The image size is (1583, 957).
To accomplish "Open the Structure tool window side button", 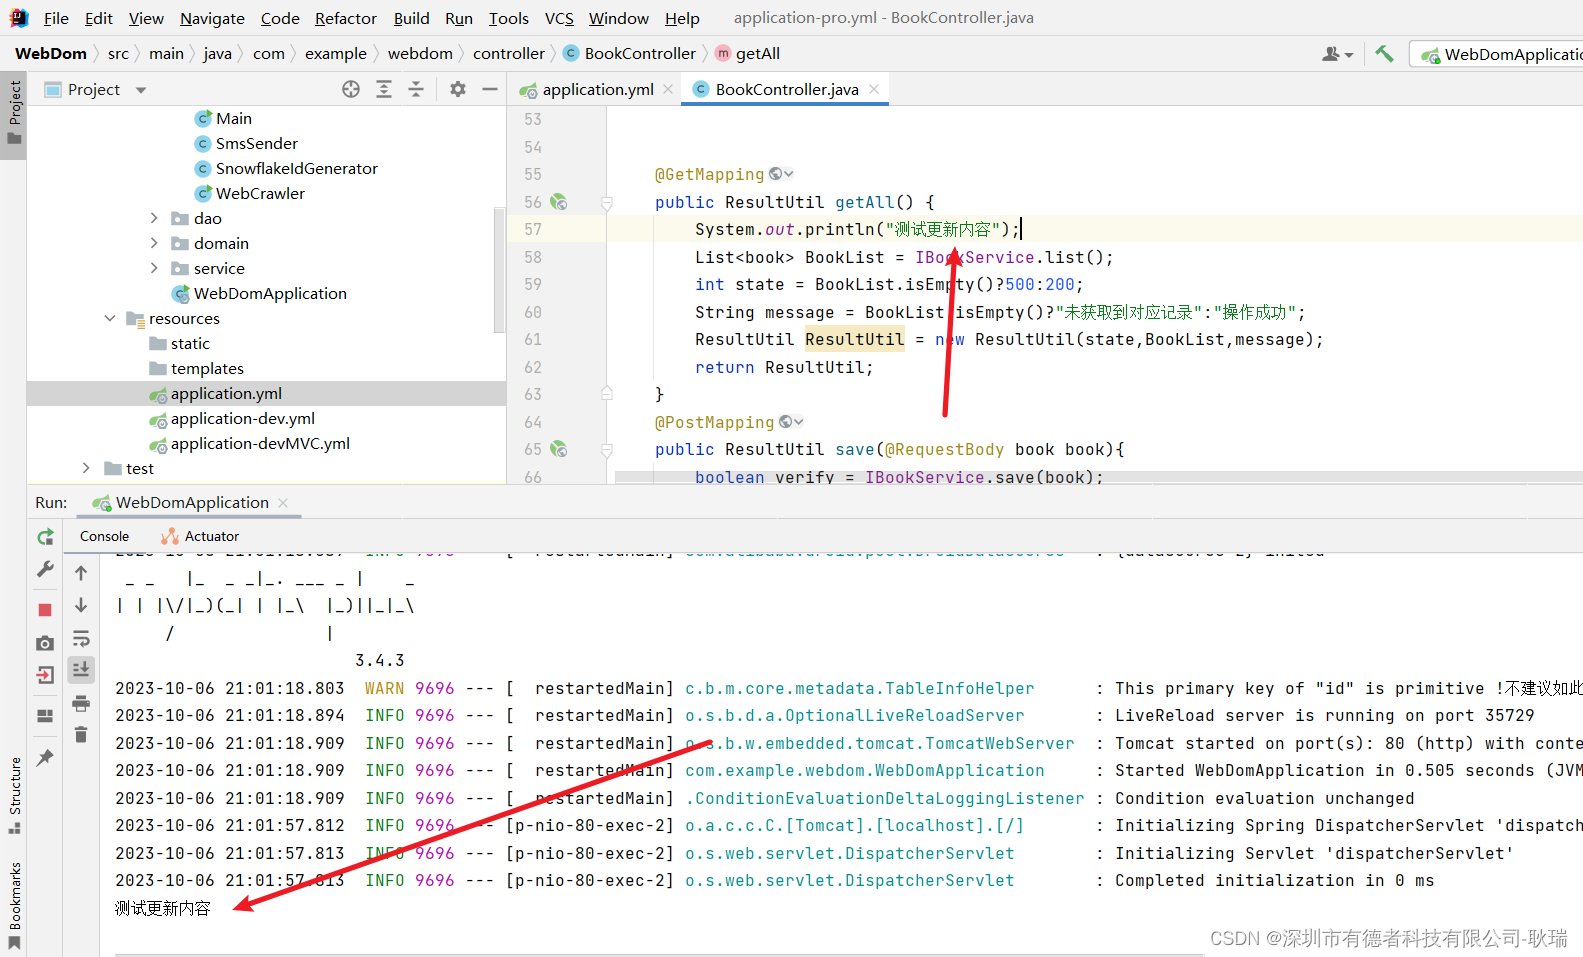I will pos(14,796).
